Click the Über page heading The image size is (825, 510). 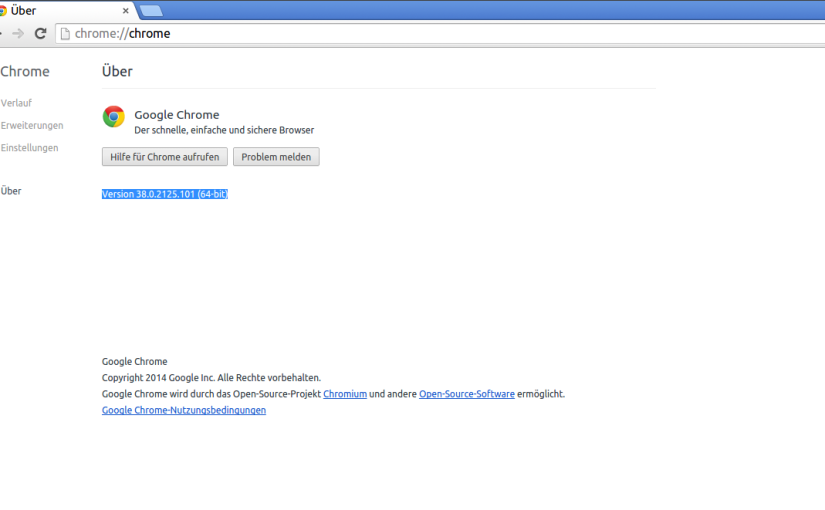[x=117, y=71]
